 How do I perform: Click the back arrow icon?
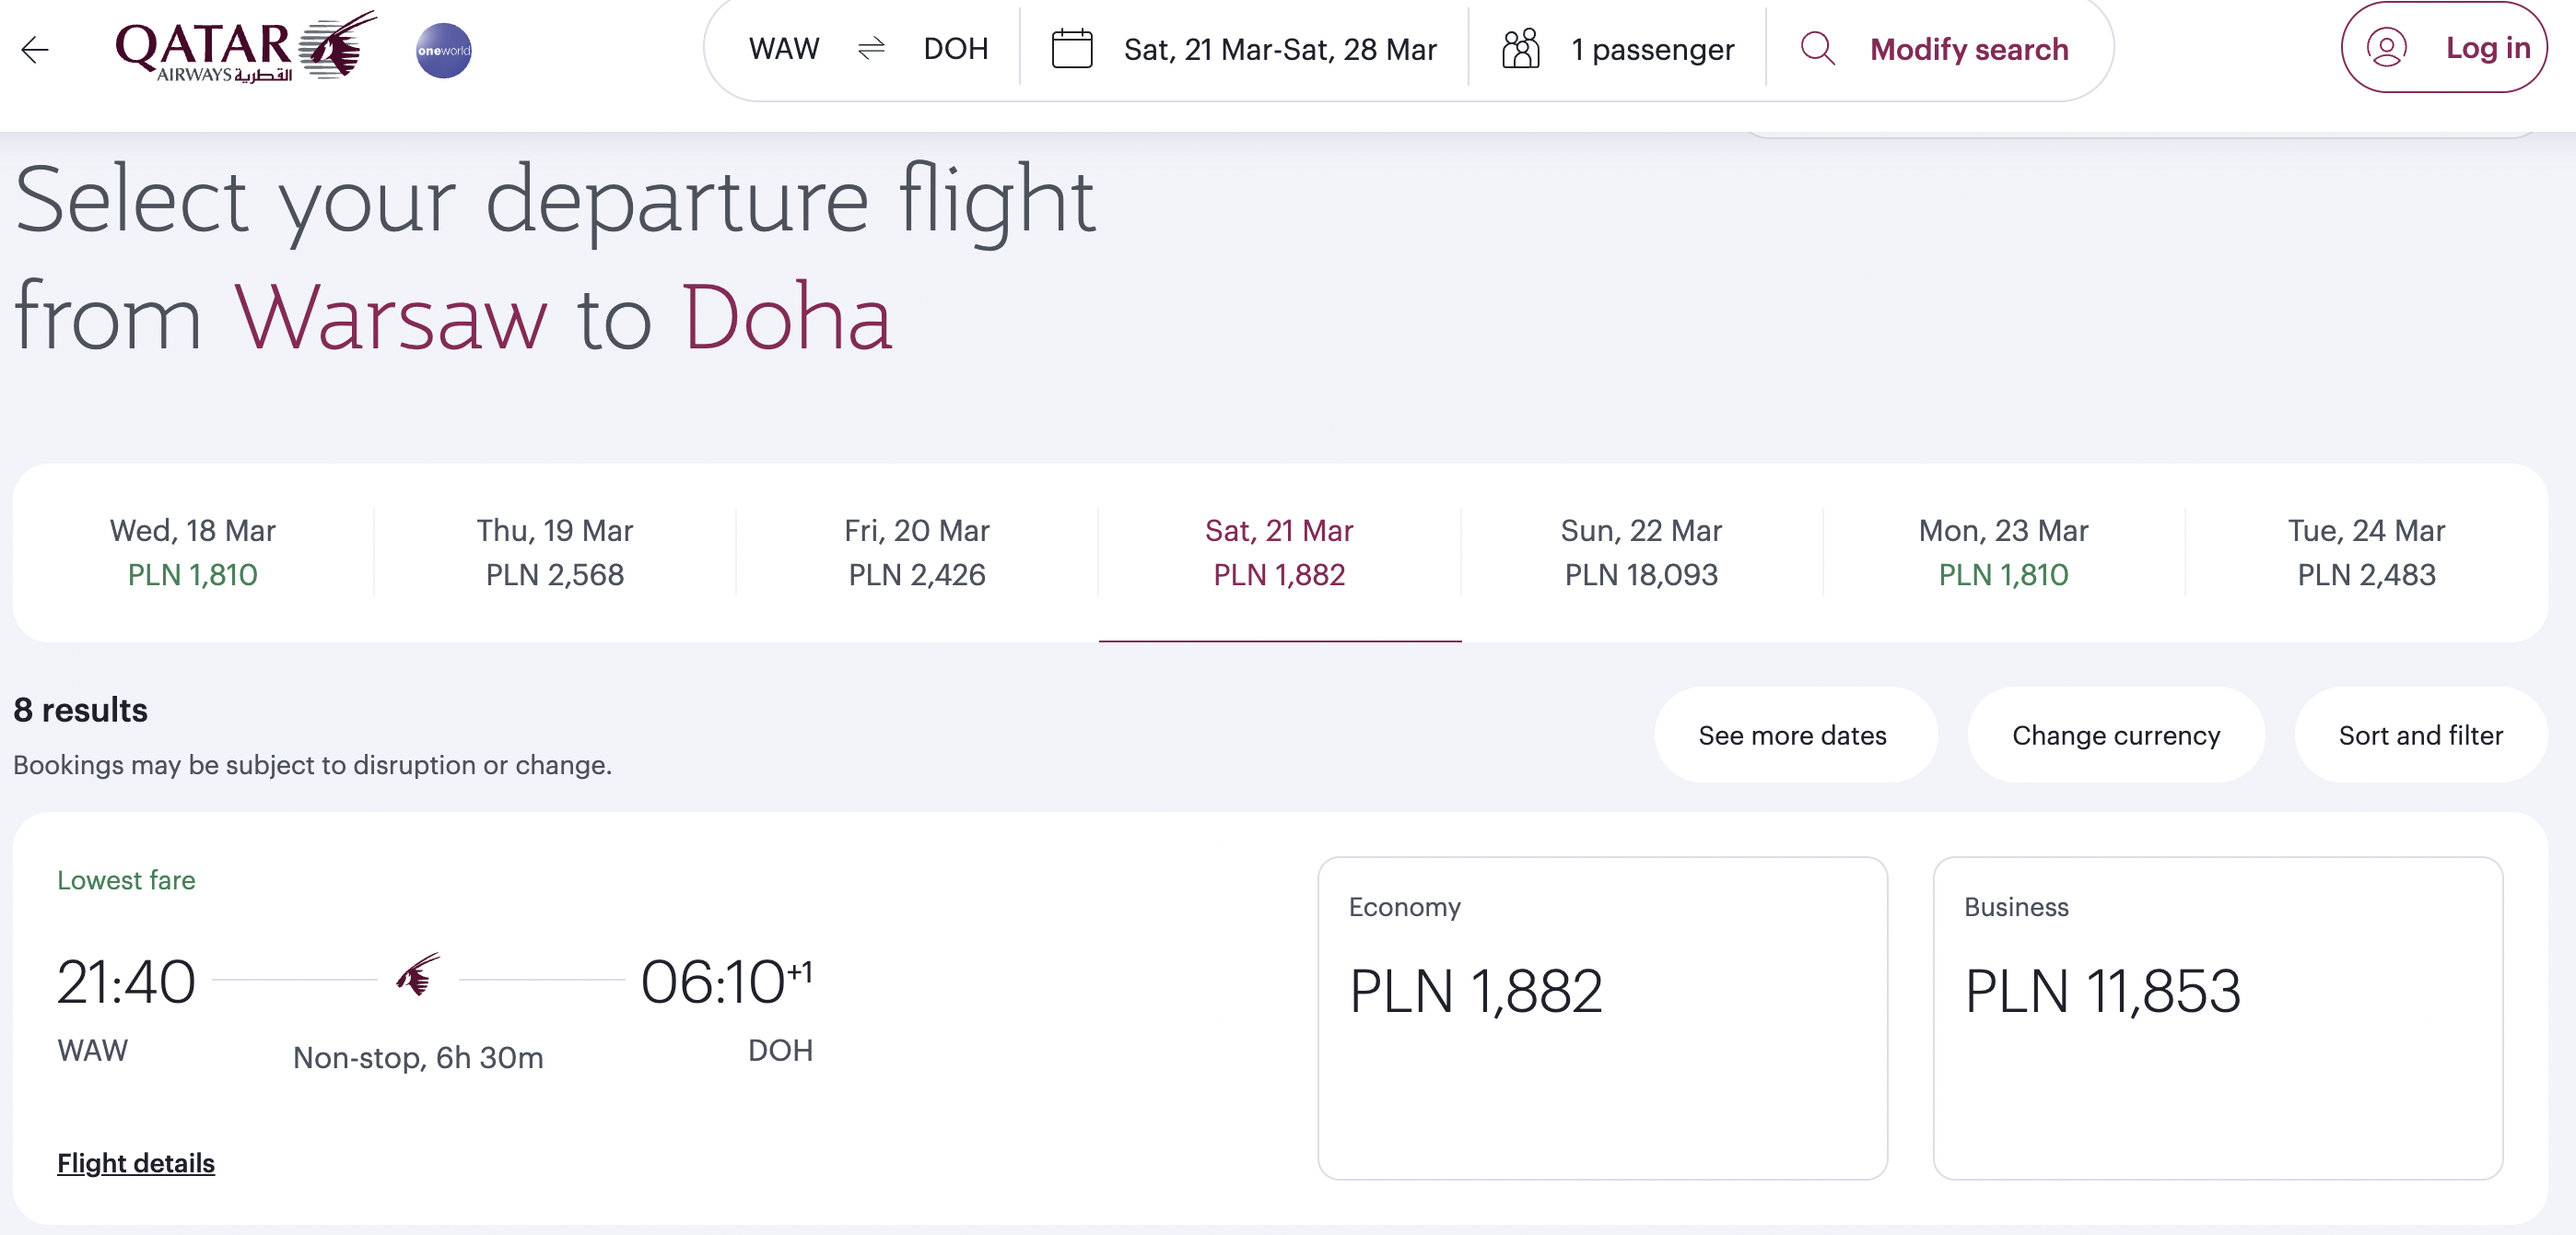point(35,49)
